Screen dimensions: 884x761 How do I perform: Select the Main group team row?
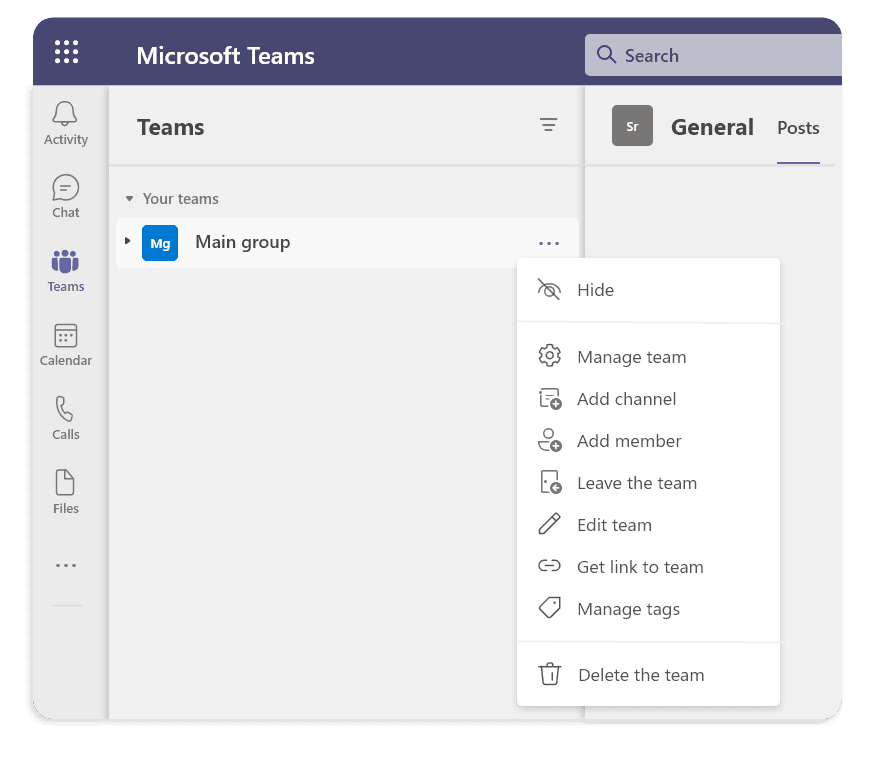[x=347, y=243]
